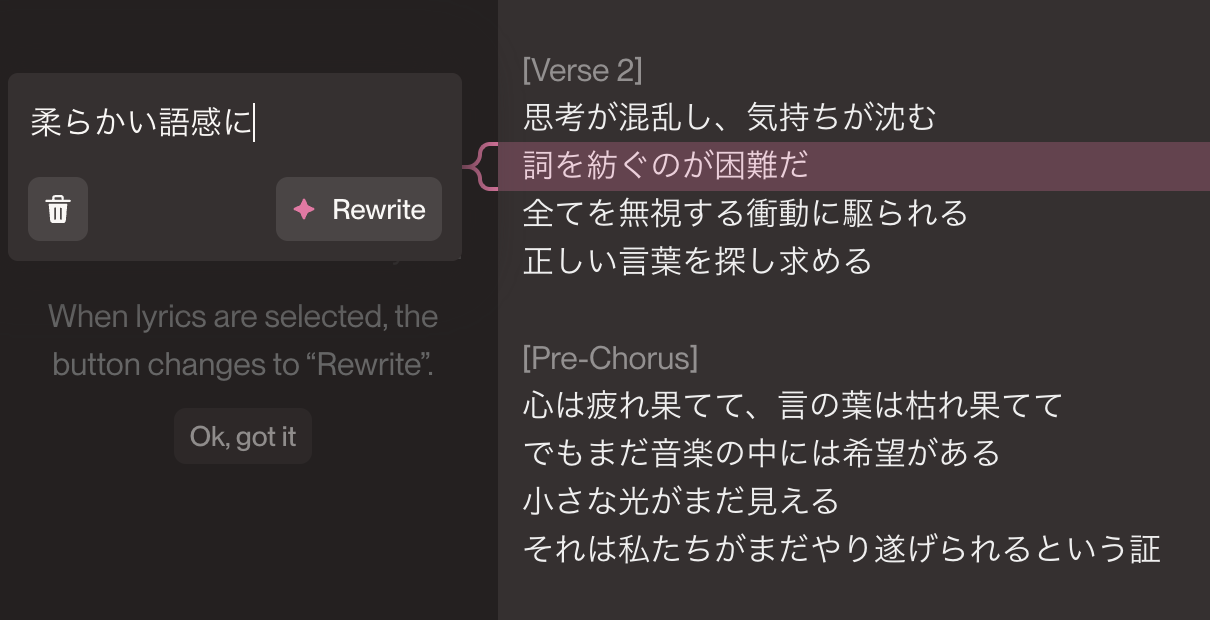Click the trash delete icon
The width and height of the screenshot is (1210, 620).
pos(58,210)
